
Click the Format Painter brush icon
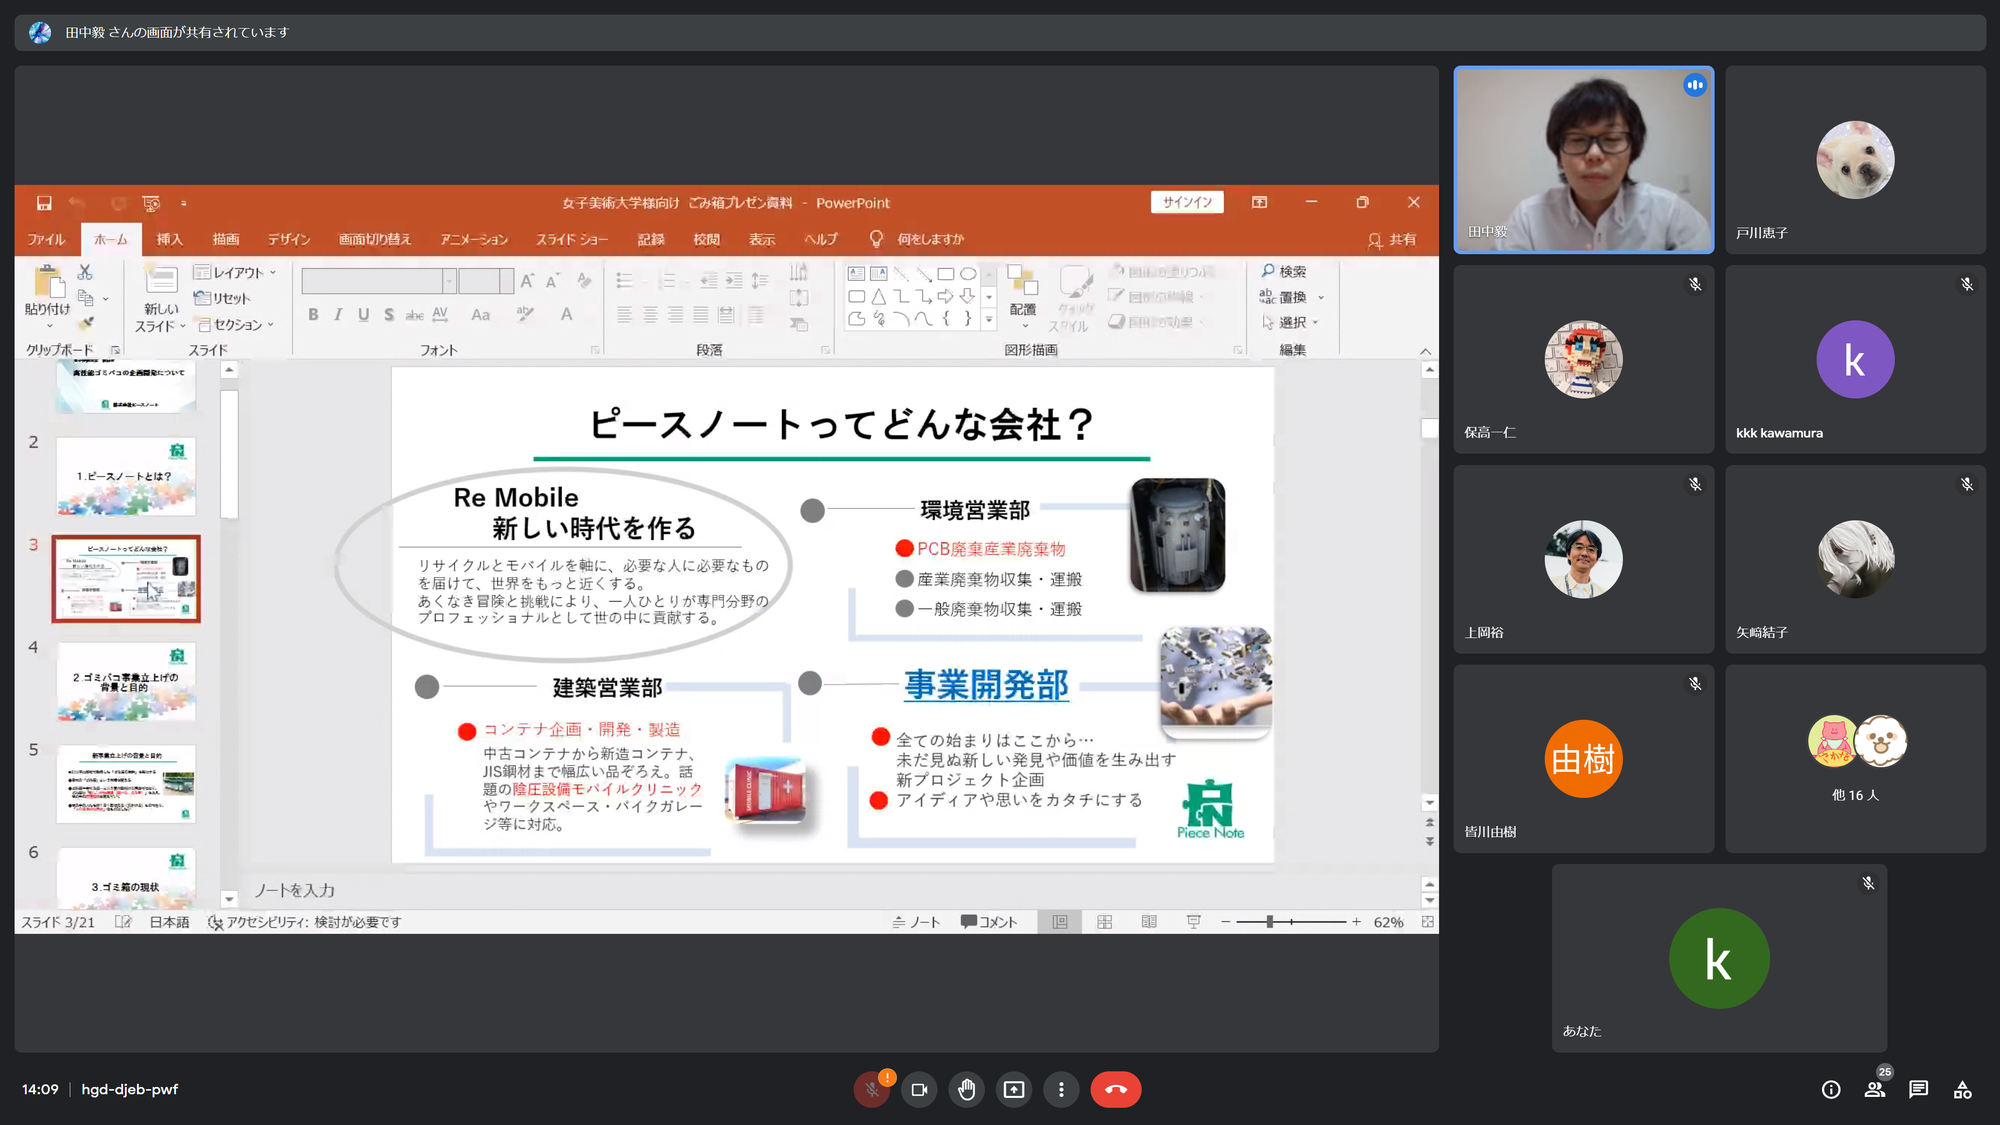click(x=85, y=323)
